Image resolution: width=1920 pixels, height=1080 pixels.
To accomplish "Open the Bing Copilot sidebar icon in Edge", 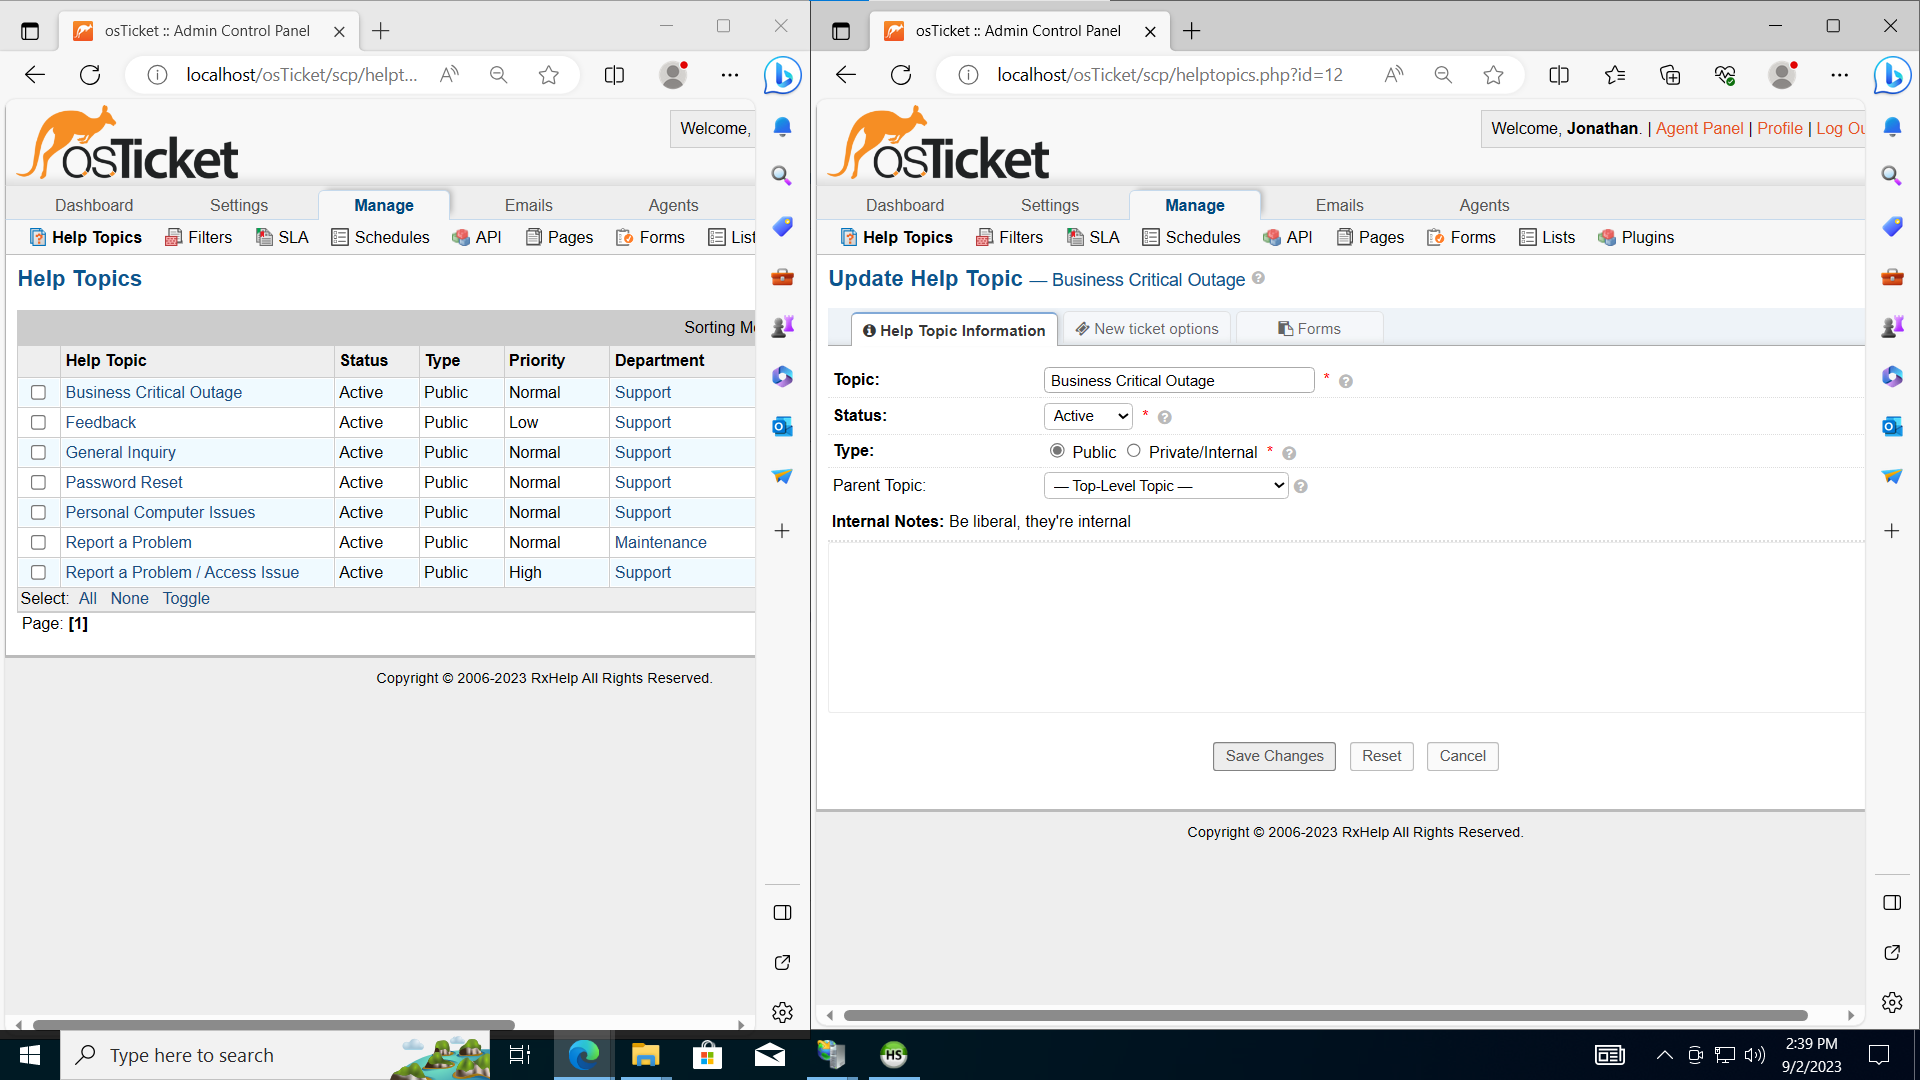I will (x=1891, y=75).
